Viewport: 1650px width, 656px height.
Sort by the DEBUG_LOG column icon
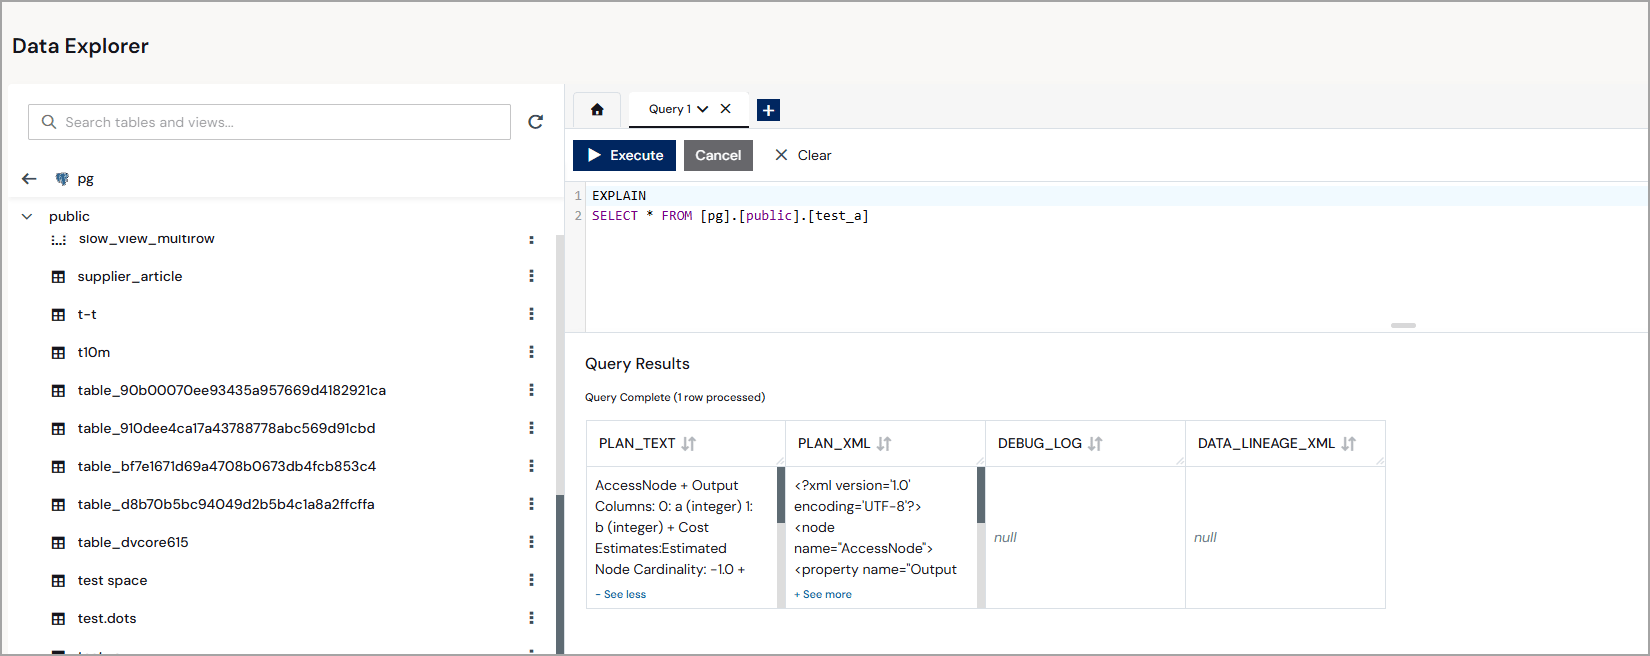[1095, 444]
